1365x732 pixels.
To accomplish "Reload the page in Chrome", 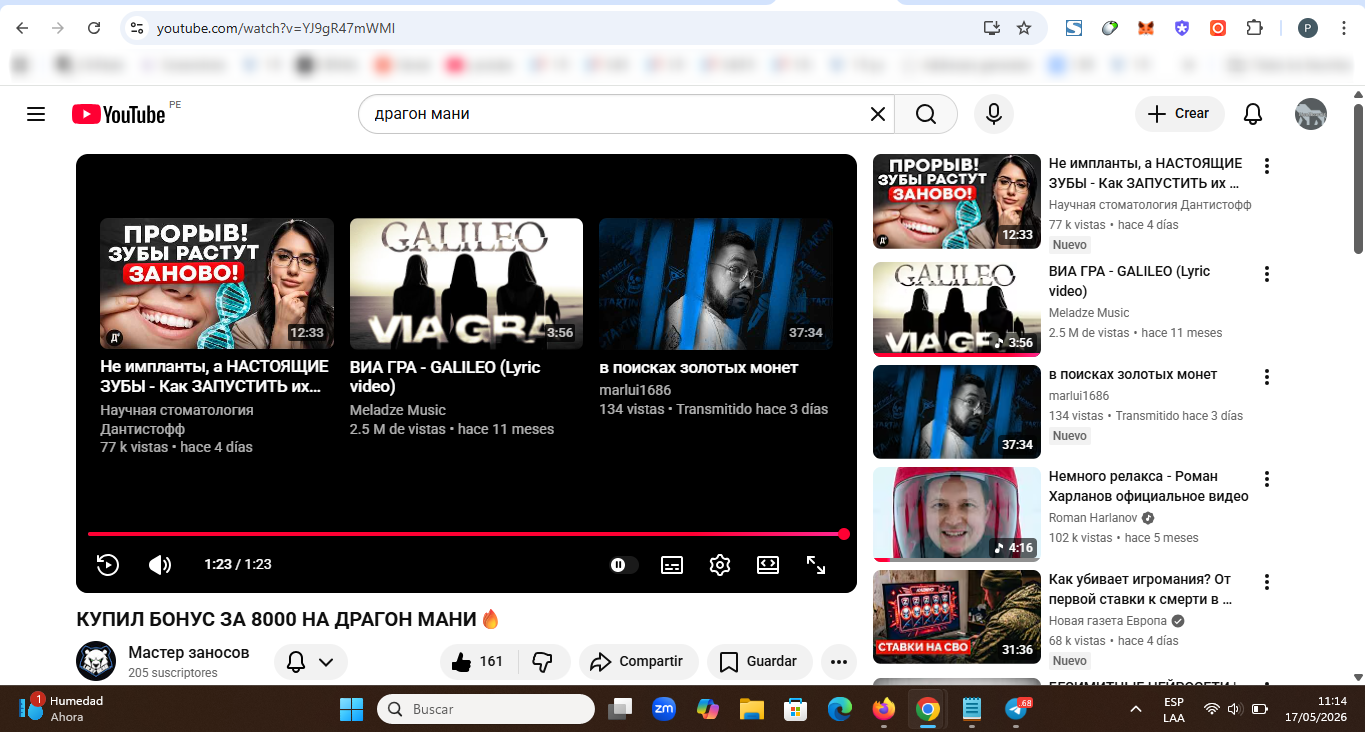I will pos(94,28).
